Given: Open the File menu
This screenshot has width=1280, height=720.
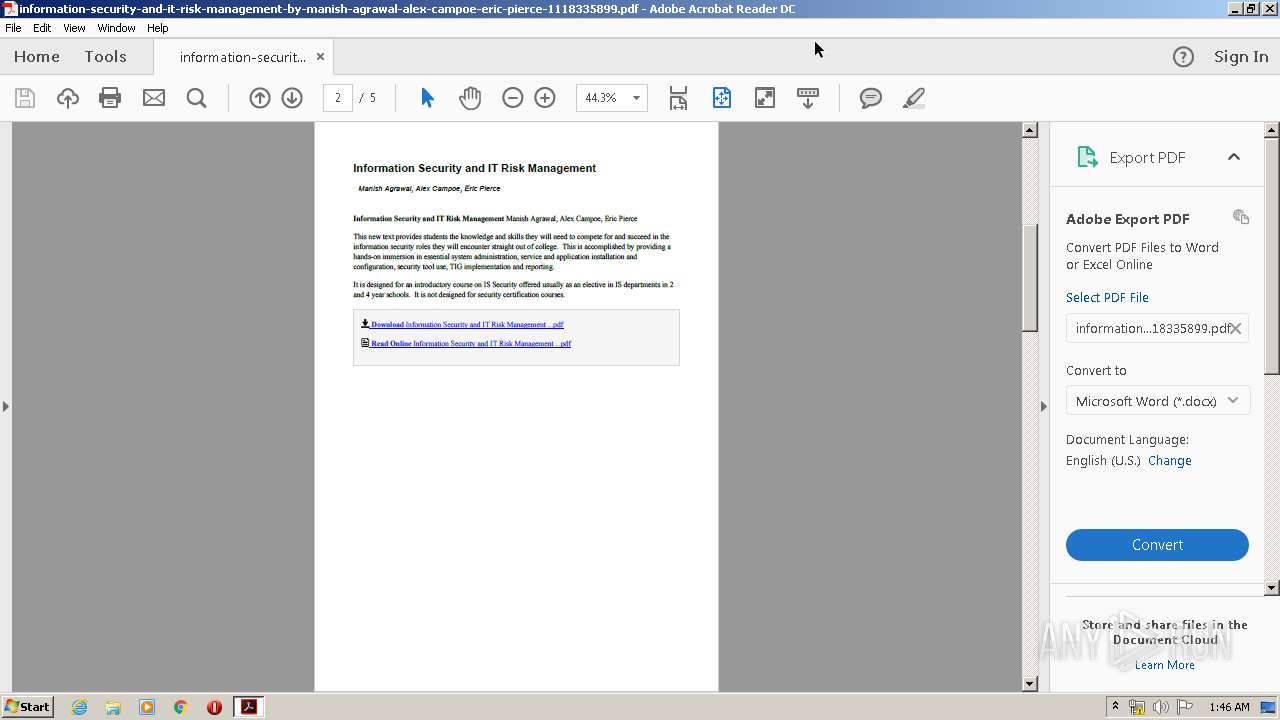Looking at the screenshot, I should (x=13, y=28).
